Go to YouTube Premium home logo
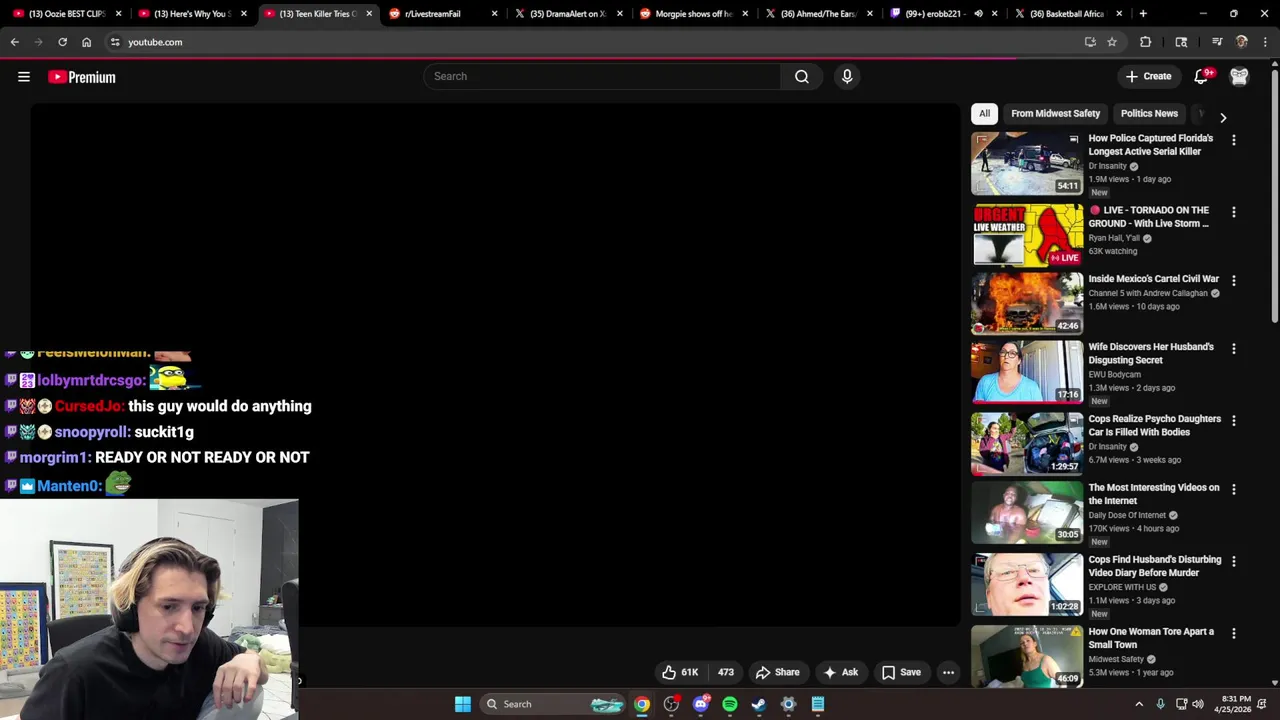Viewport: 1280px width, 720px height. [82, 77]
